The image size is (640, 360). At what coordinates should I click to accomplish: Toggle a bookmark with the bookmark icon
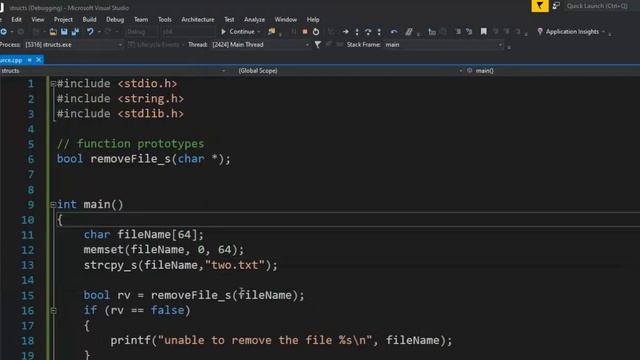[x=484, y=31]
